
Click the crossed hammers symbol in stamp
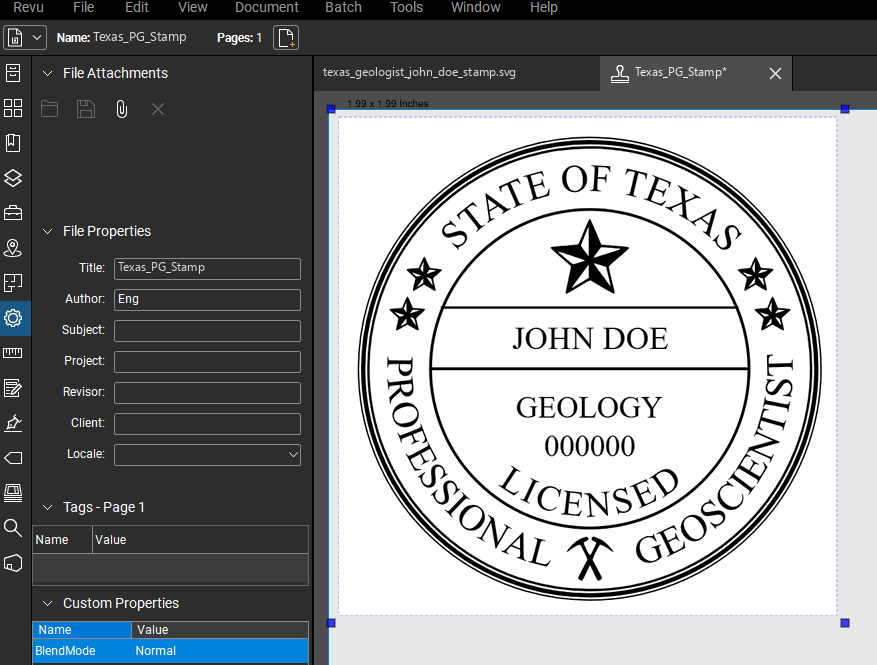tap(590, 558)
